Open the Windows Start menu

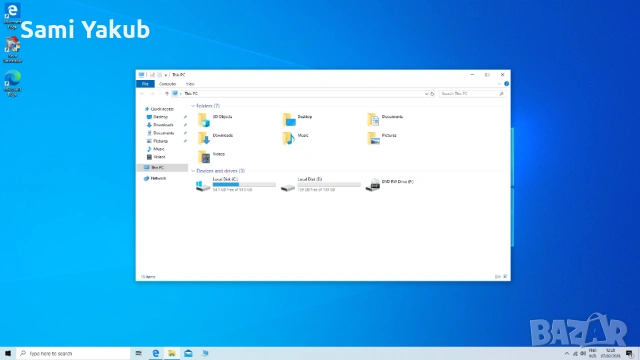click(x=8, y=353)
